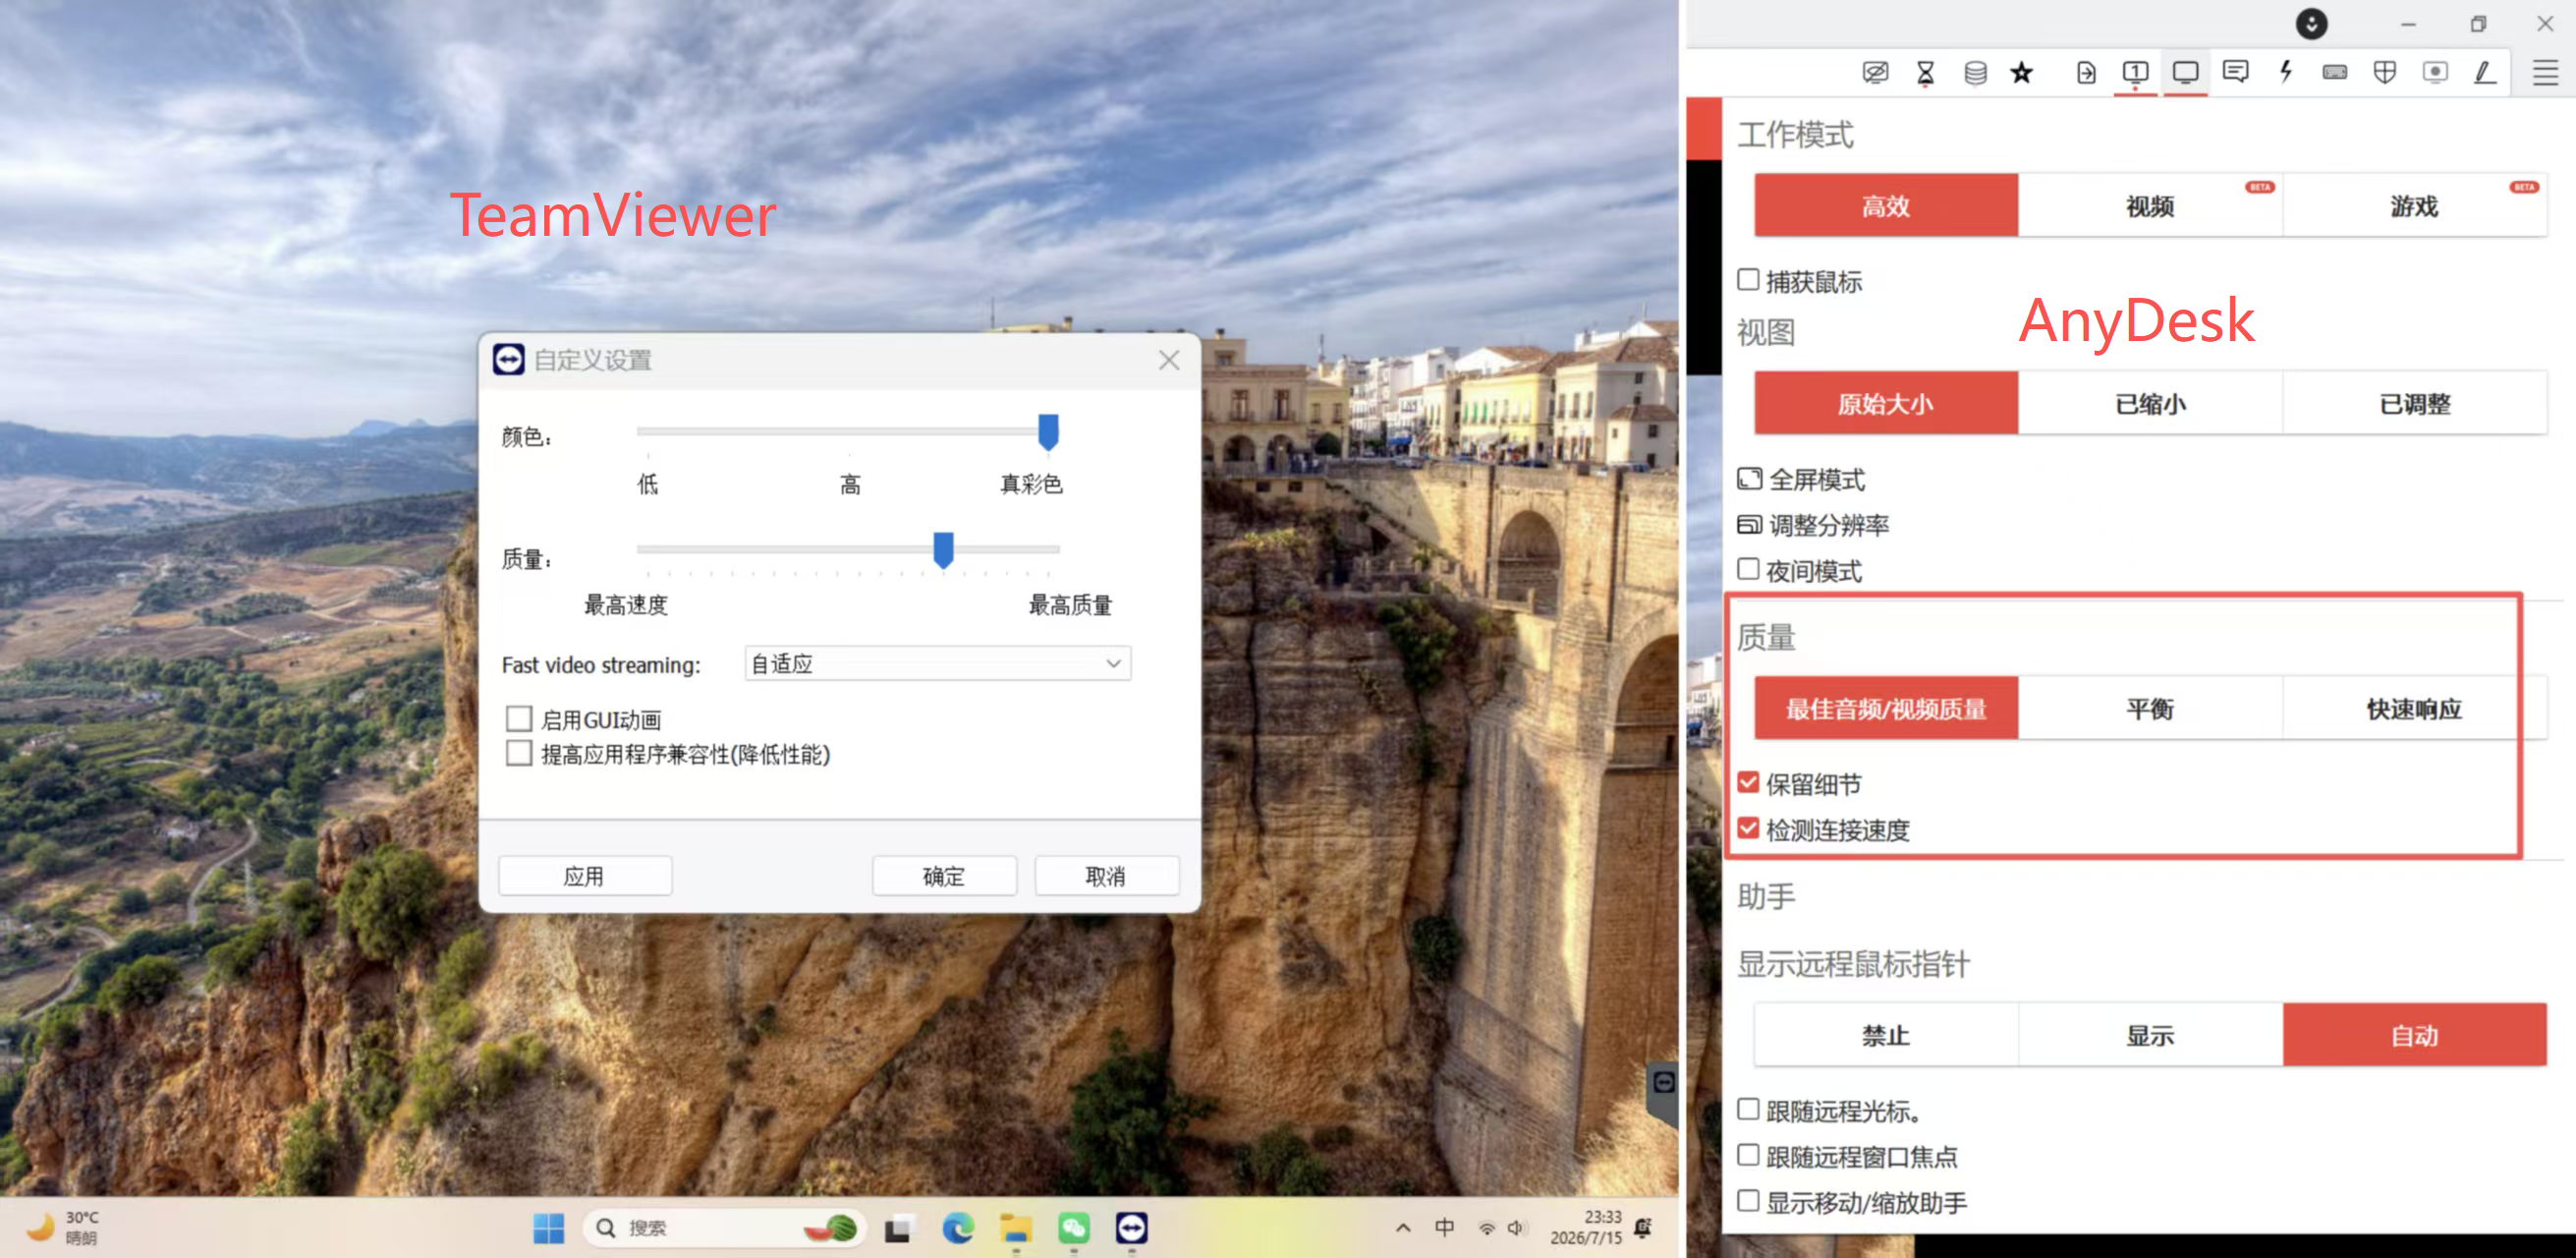Expand the system tray hidden icons chevron
Screen dimensions: 2576x1258
tap(1403, 1227)
